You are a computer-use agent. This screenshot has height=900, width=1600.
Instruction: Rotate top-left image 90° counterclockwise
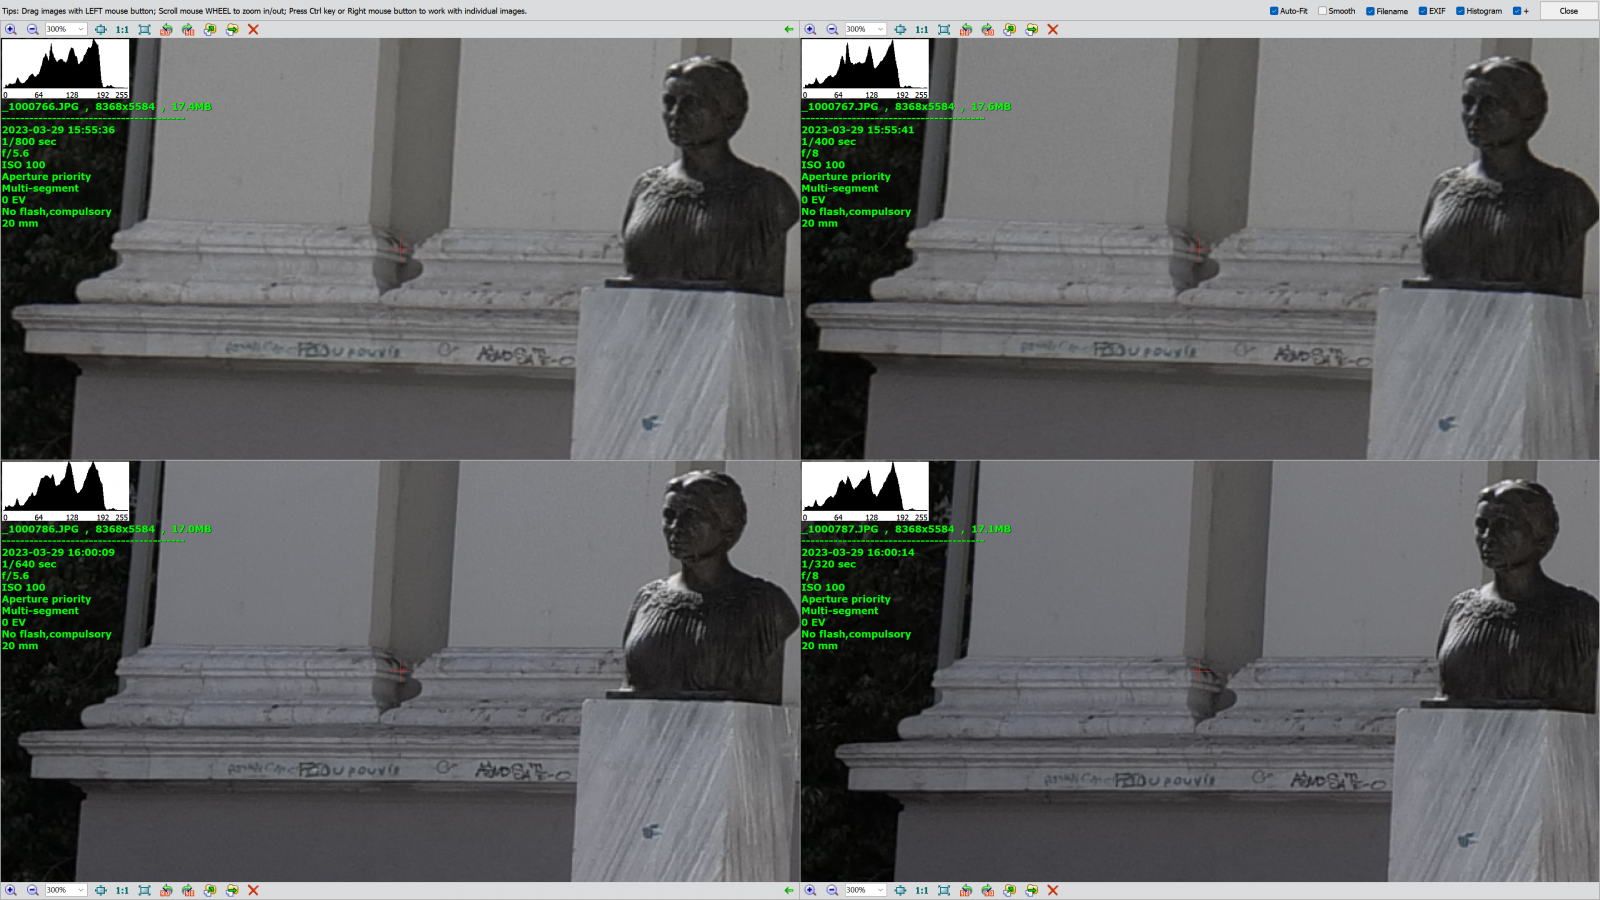click(x=166, y=30)
